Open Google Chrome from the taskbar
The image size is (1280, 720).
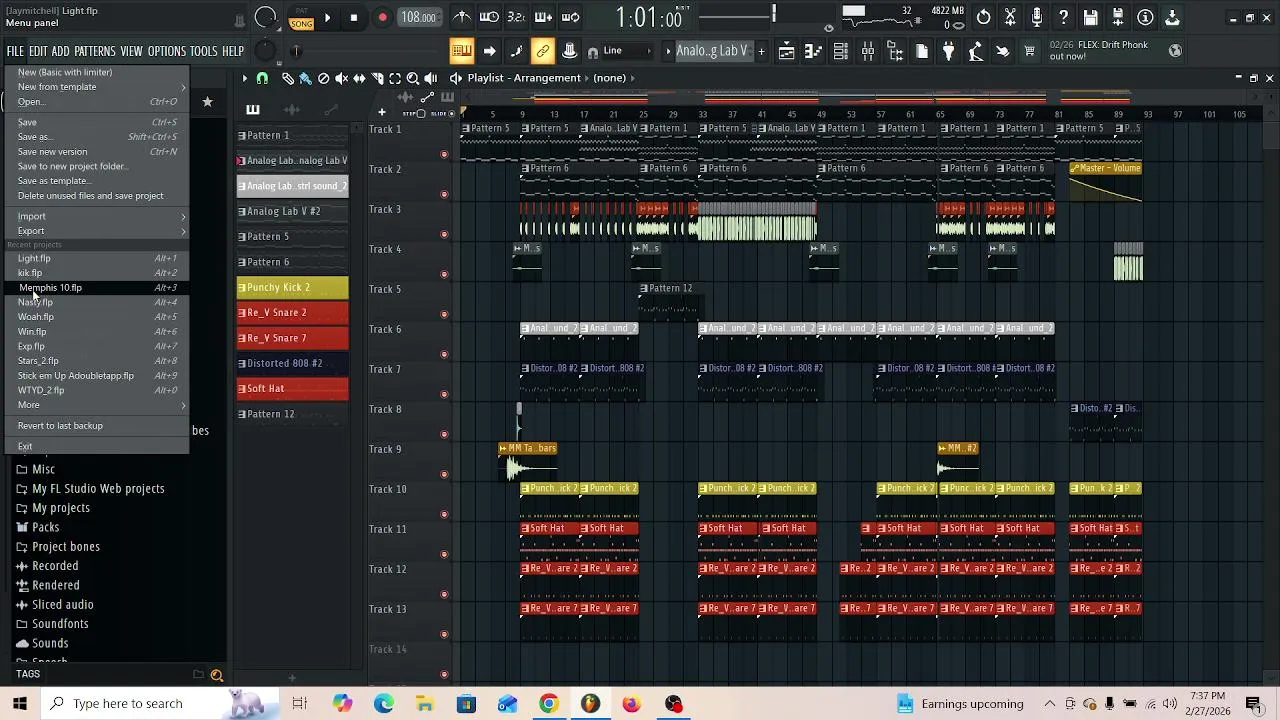[548, 703]
